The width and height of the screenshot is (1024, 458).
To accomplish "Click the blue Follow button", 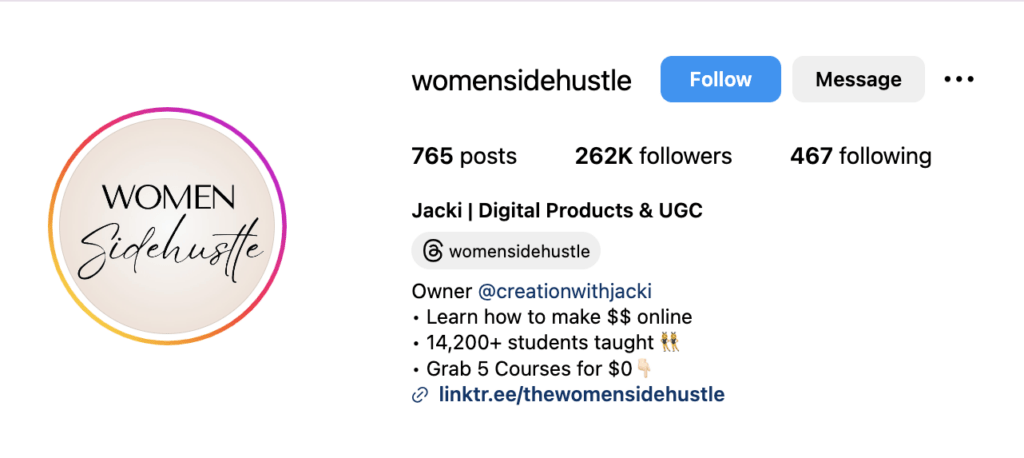I will click(720, 79).
